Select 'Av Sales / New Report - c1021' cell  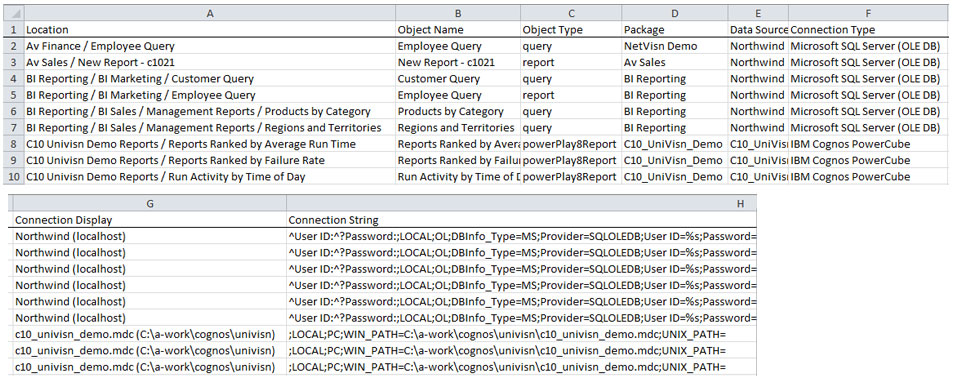coord(209,62)
